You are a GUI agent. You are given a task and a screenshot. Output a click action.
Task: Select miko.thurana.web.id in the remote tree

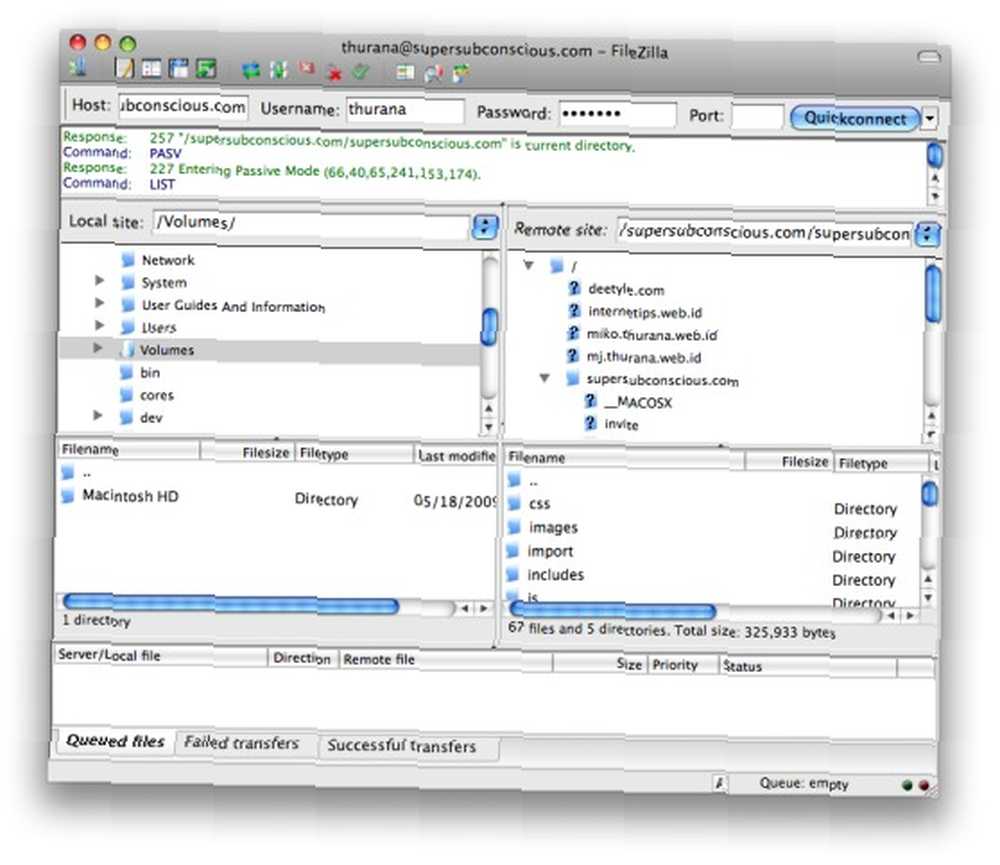click(652, 334)
